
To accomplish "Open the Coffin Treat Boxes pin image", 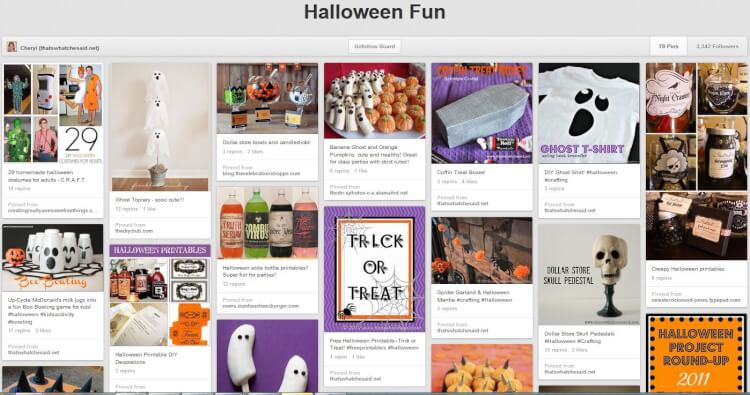I will 482,113.
